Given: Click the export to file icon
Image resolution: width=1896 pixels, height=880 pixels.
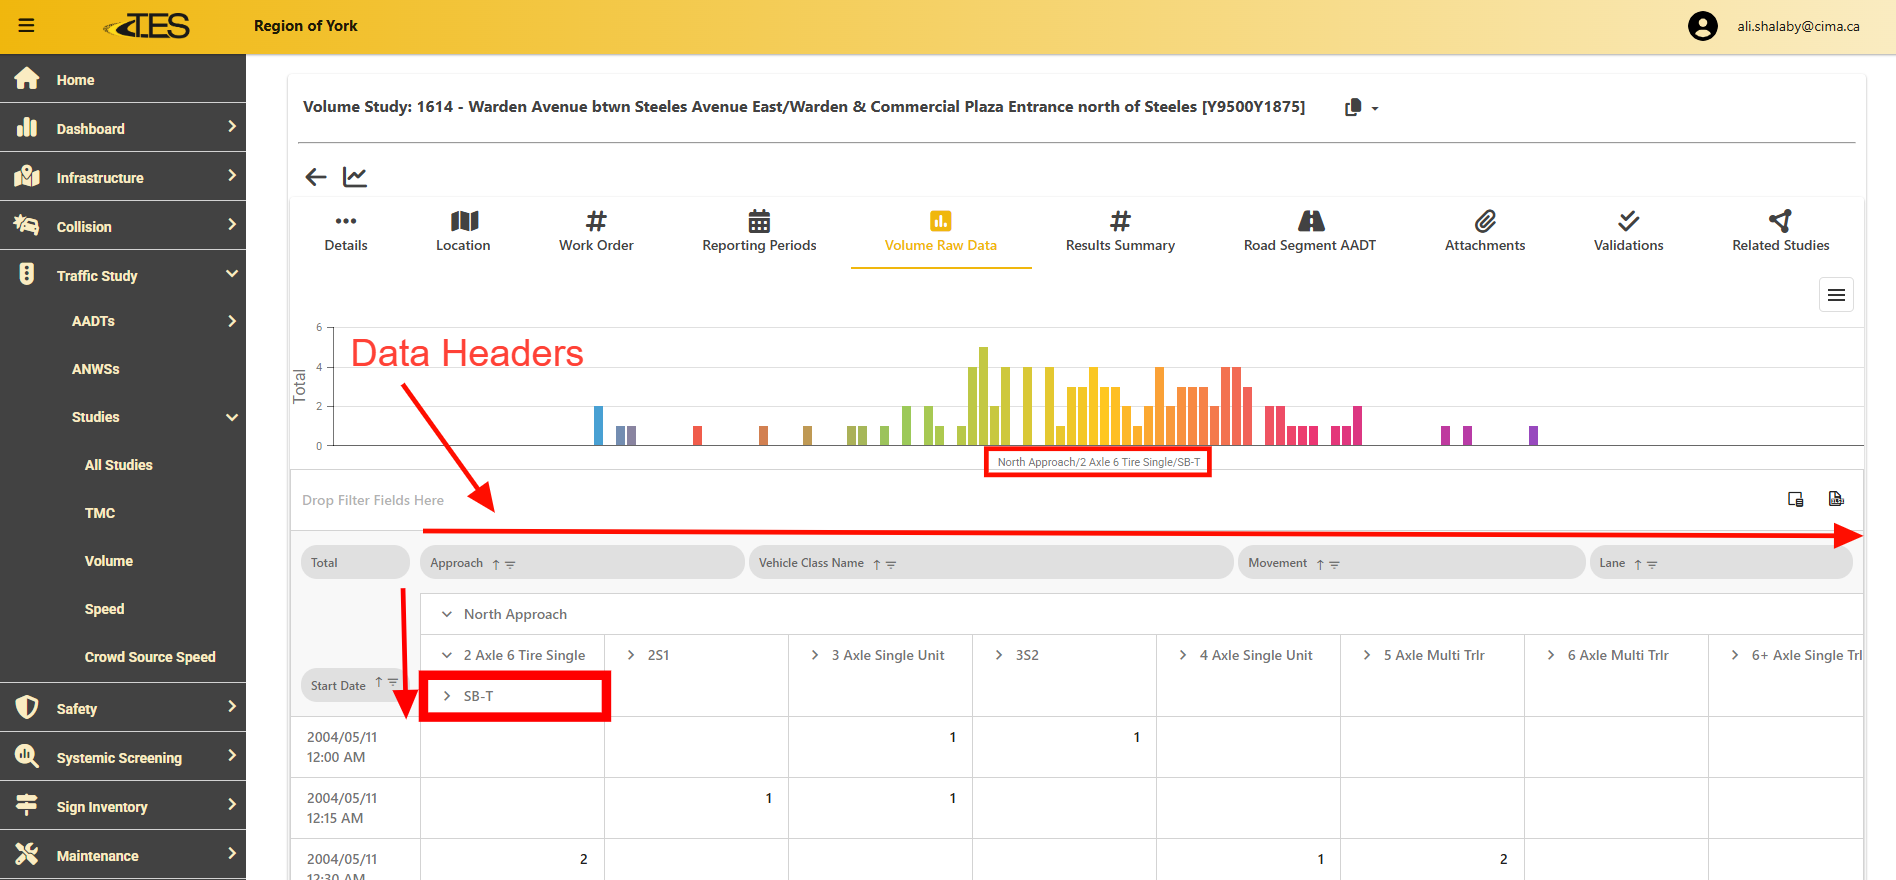Looking at the screenshot, I should (1836, 499).
